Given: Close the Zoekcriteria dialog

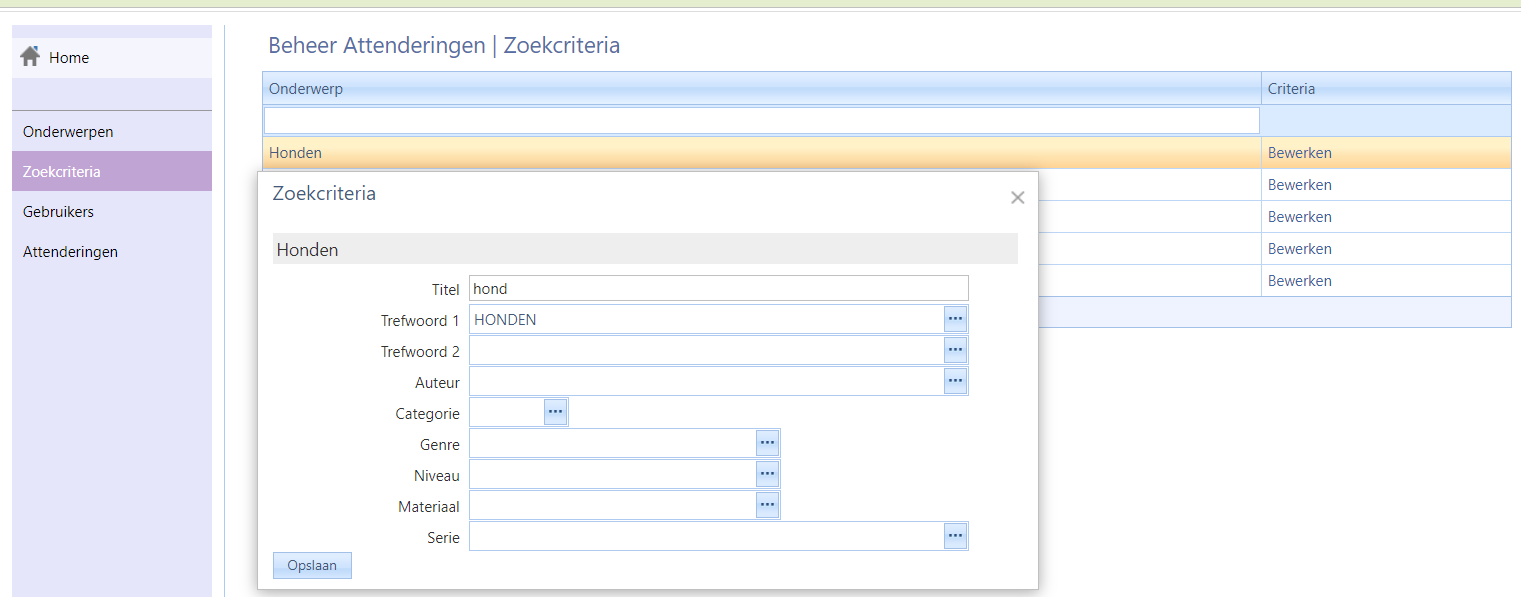Looking at the screenshot, I should click(1017, 198).
